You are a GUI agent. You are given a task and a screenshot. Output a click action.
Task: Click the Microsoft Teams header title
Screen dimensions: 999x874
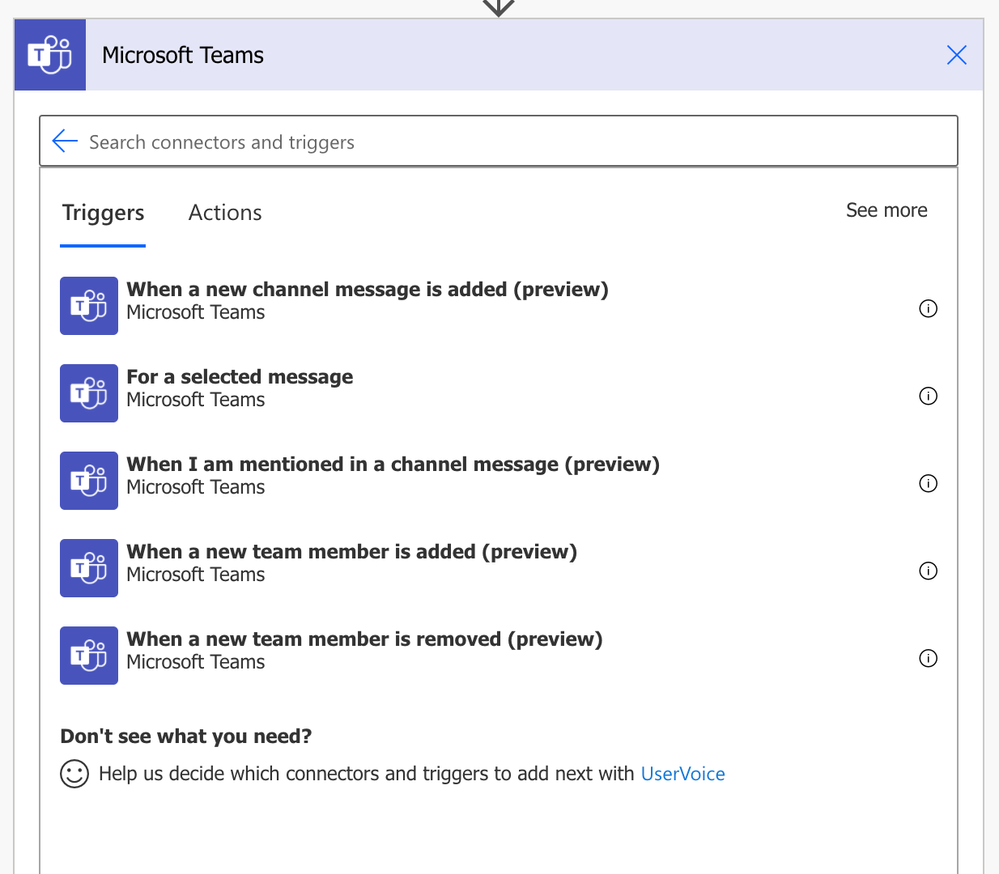point(183,55)
